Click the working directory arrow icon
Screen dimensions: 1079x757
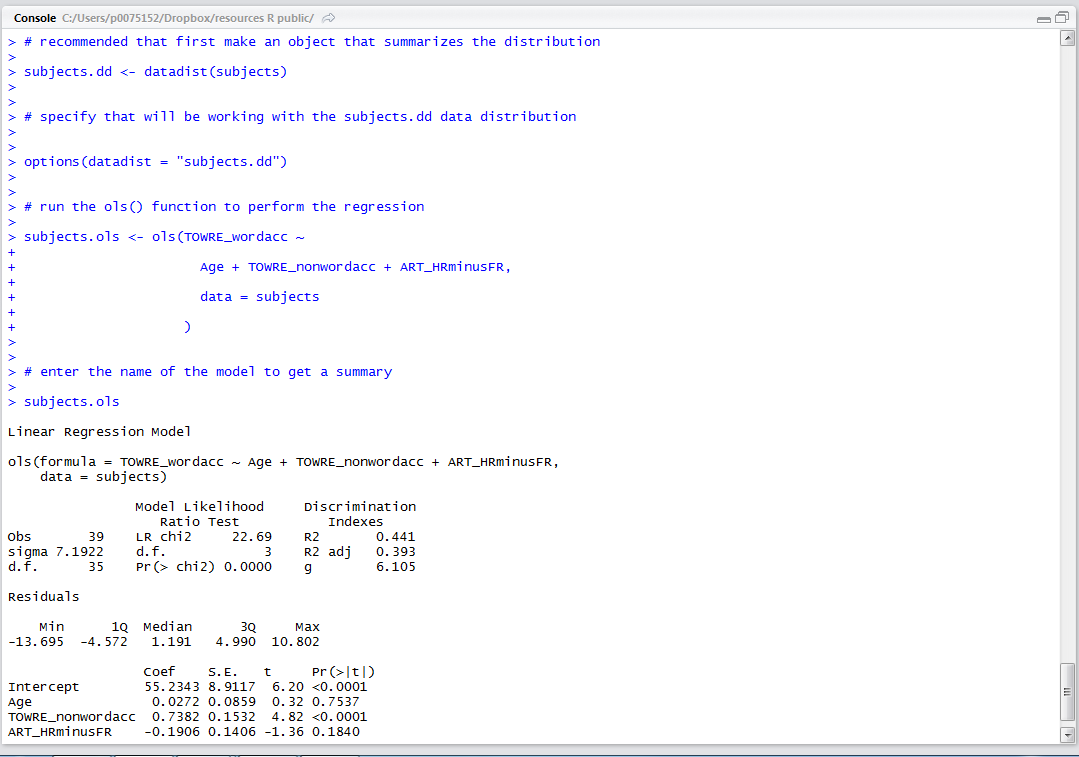point(329,18)
